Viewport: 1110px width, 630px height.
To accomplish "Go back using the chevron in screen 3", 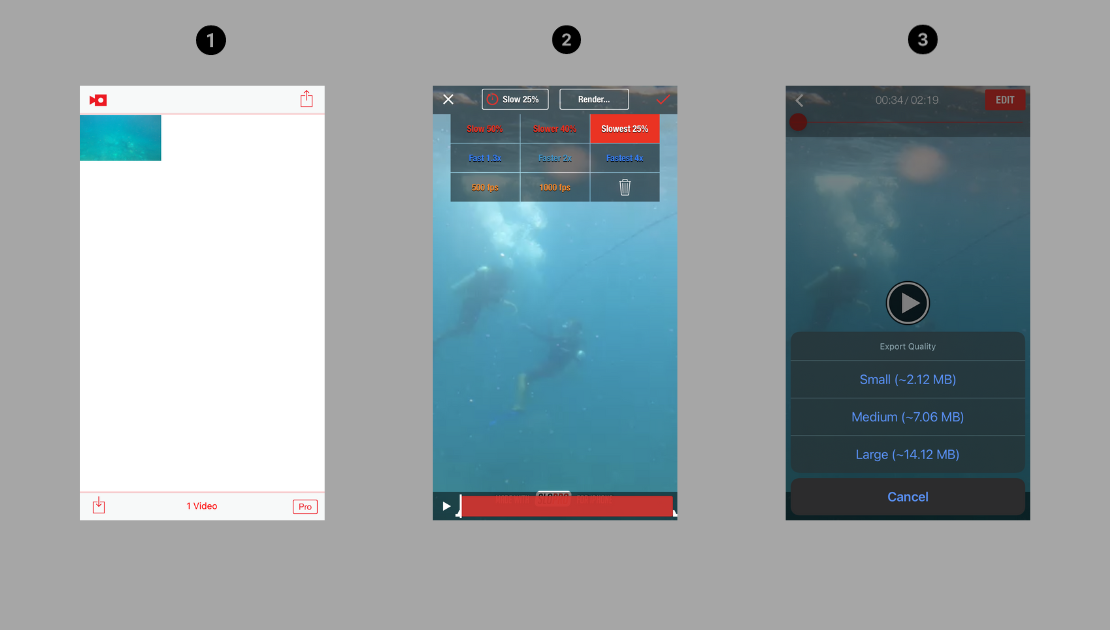I will (800, 101).
